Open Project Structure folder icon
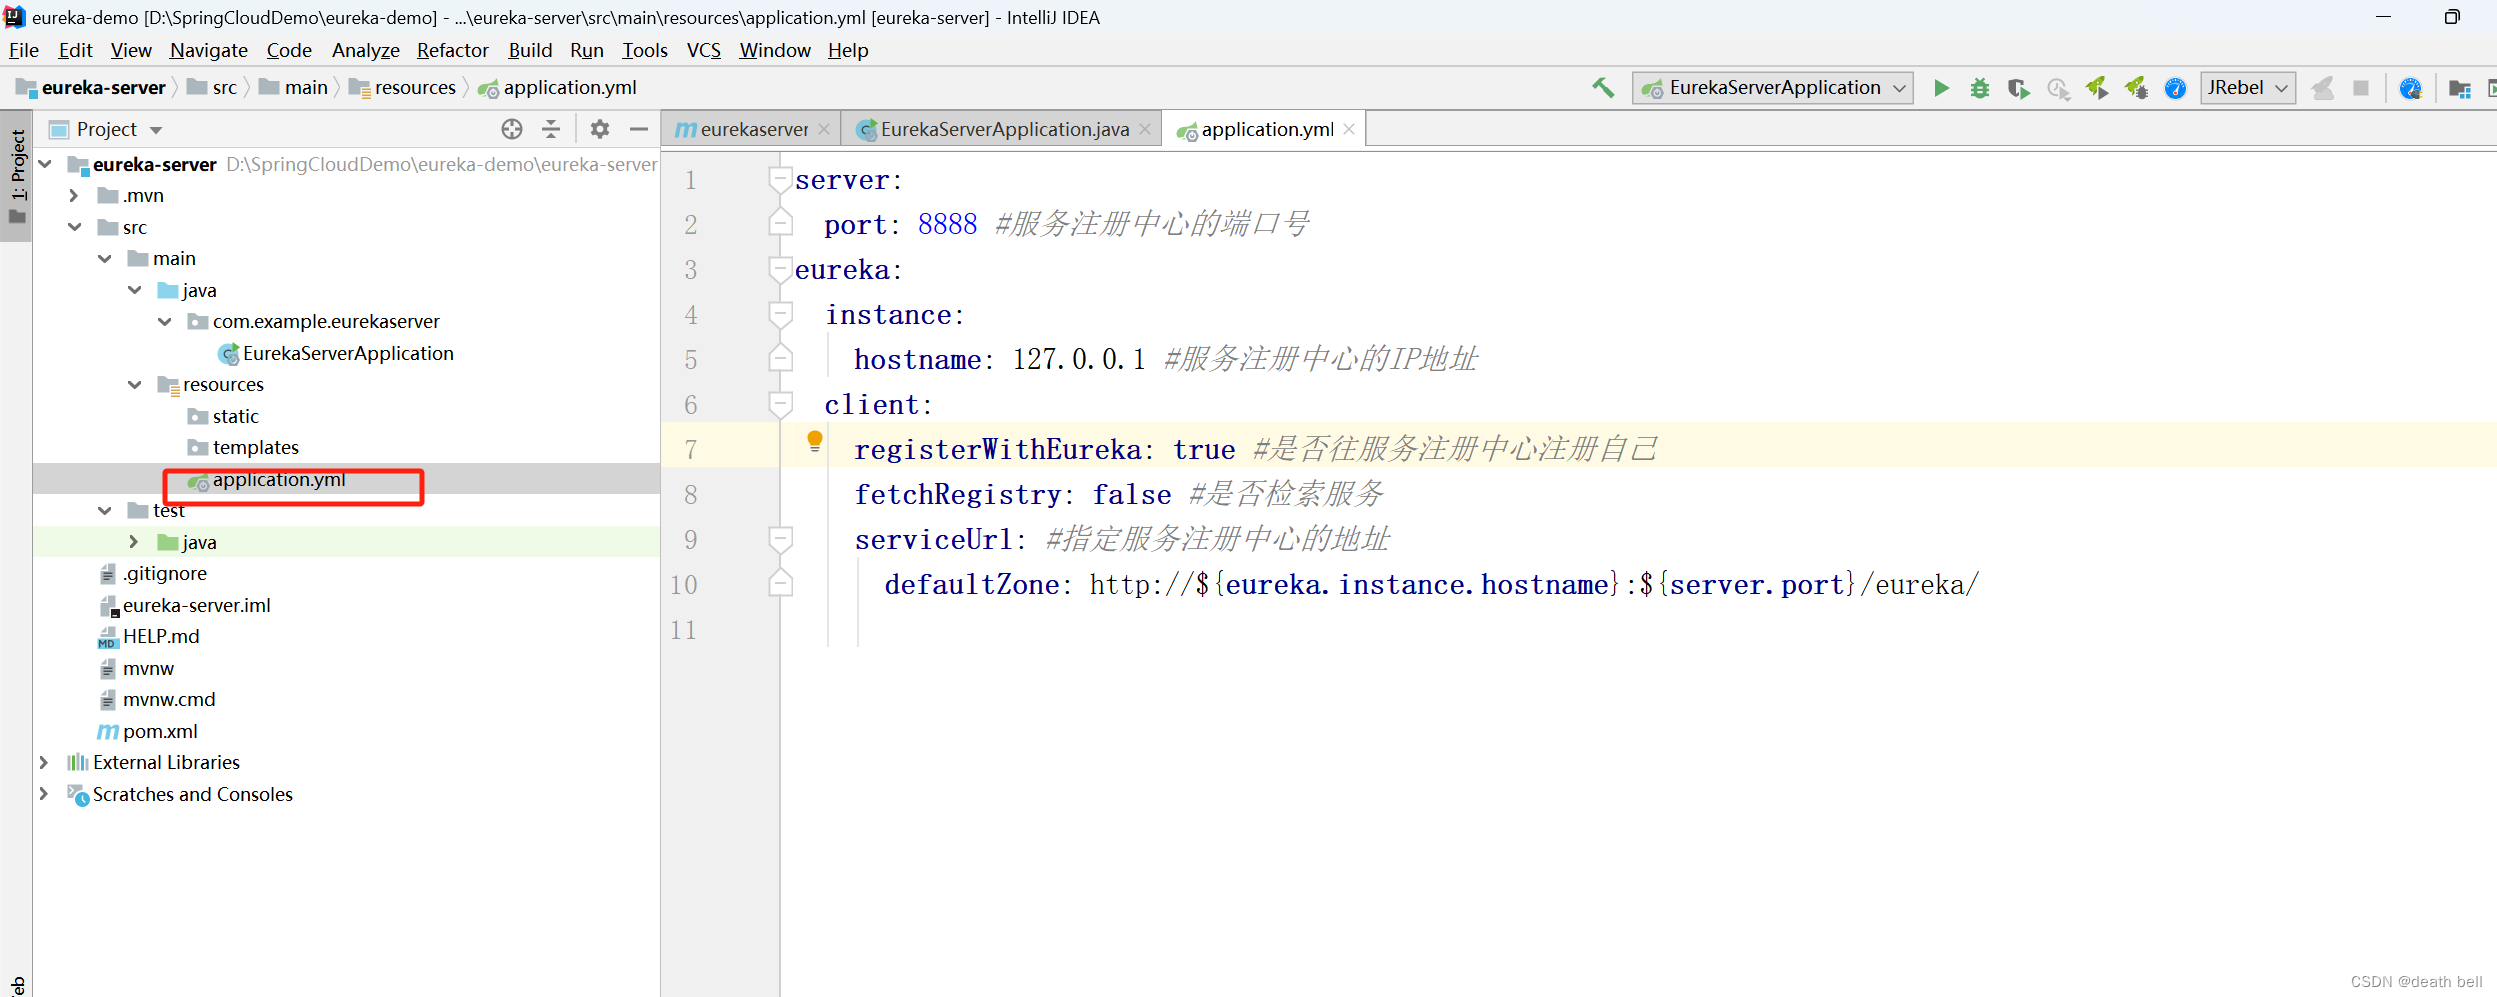 [x=2459, y=88]
